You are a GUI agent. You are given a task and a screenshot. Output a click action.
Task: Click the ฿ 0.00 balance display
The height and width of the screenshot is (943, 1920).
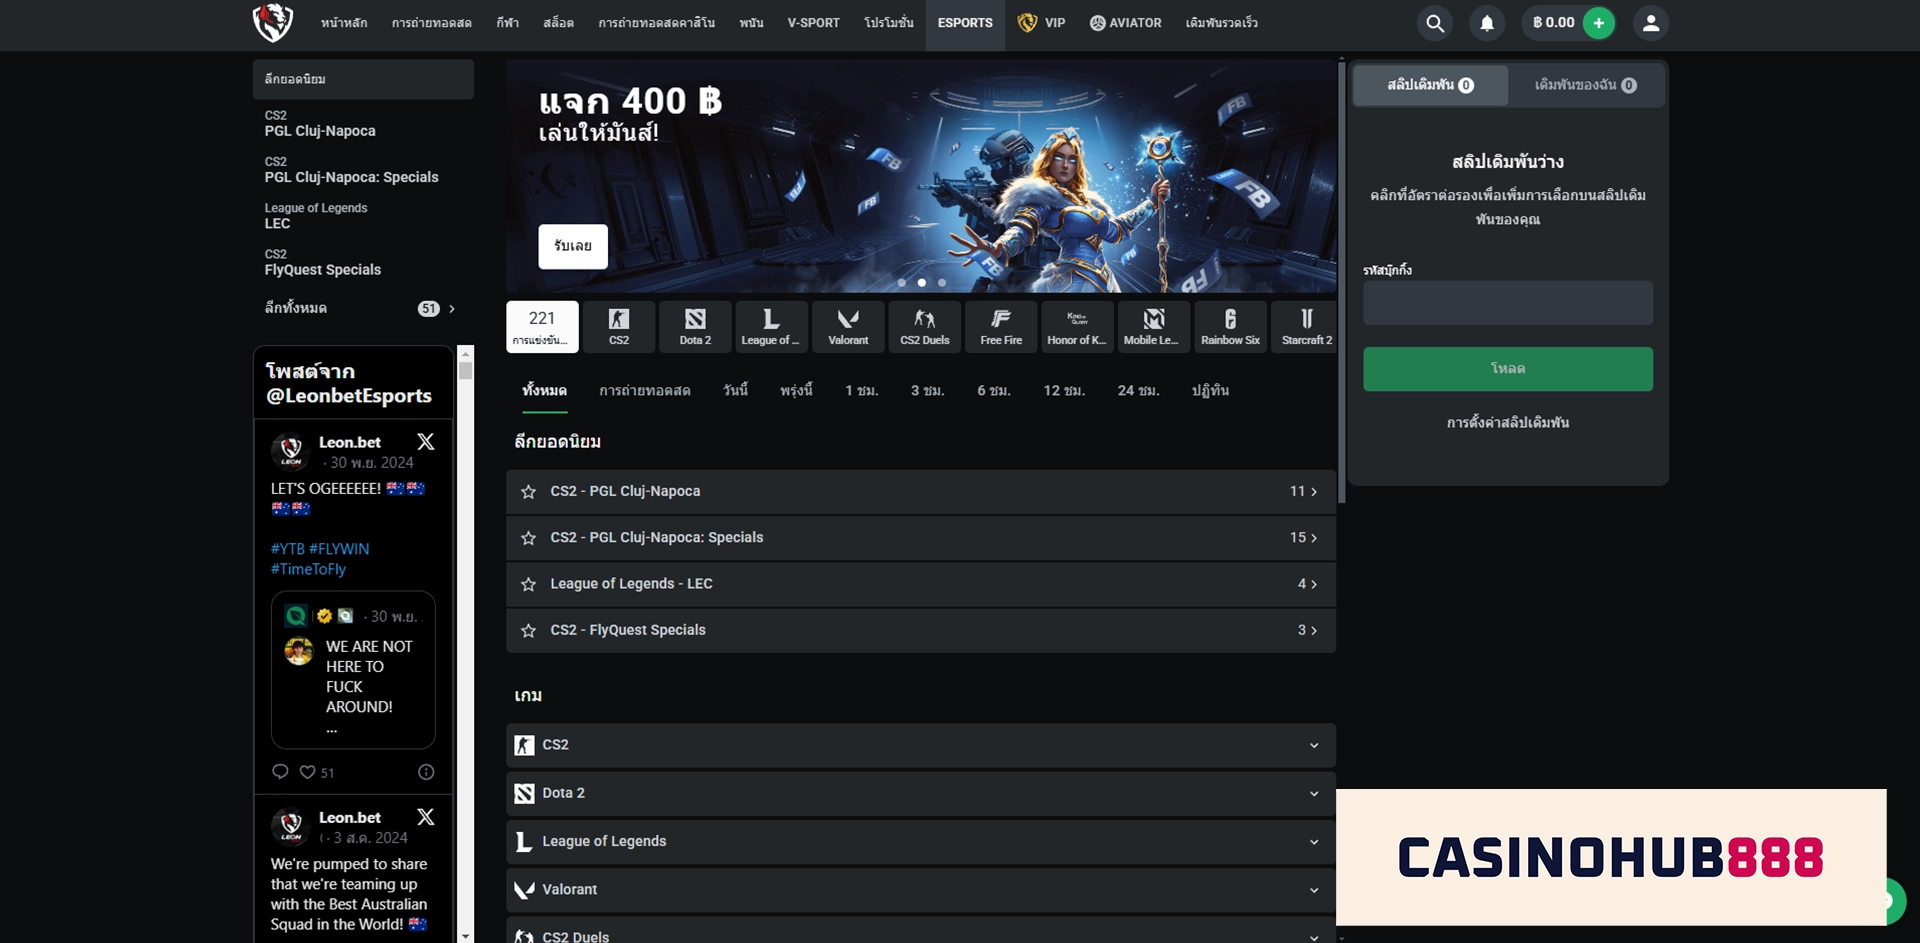(1553, 23)
